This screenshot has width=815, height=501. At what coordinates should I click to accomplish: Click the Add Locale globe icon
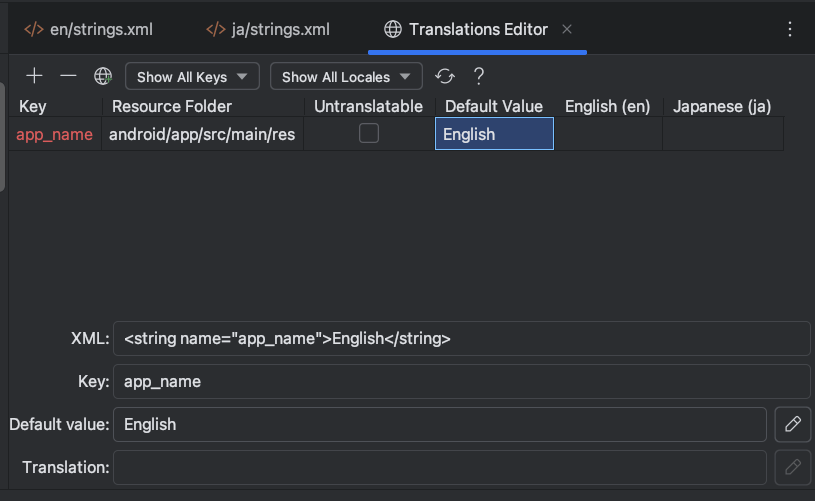pos(103,76)
